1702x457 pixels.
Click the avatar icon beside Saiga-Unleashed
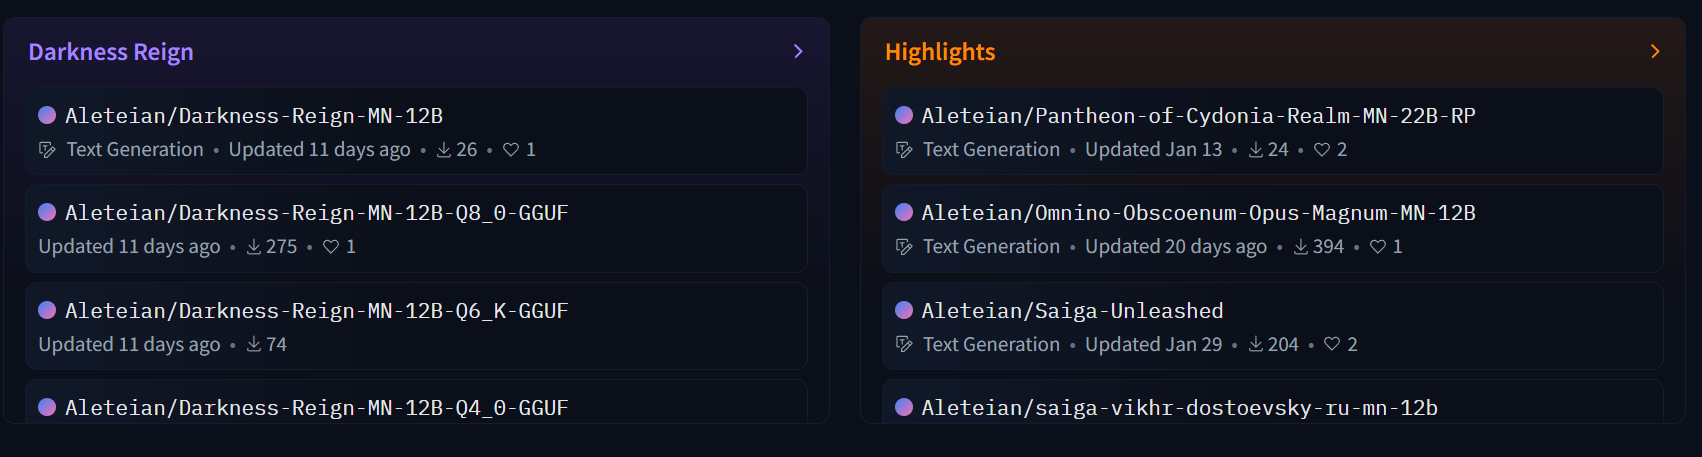pos(904,310)
